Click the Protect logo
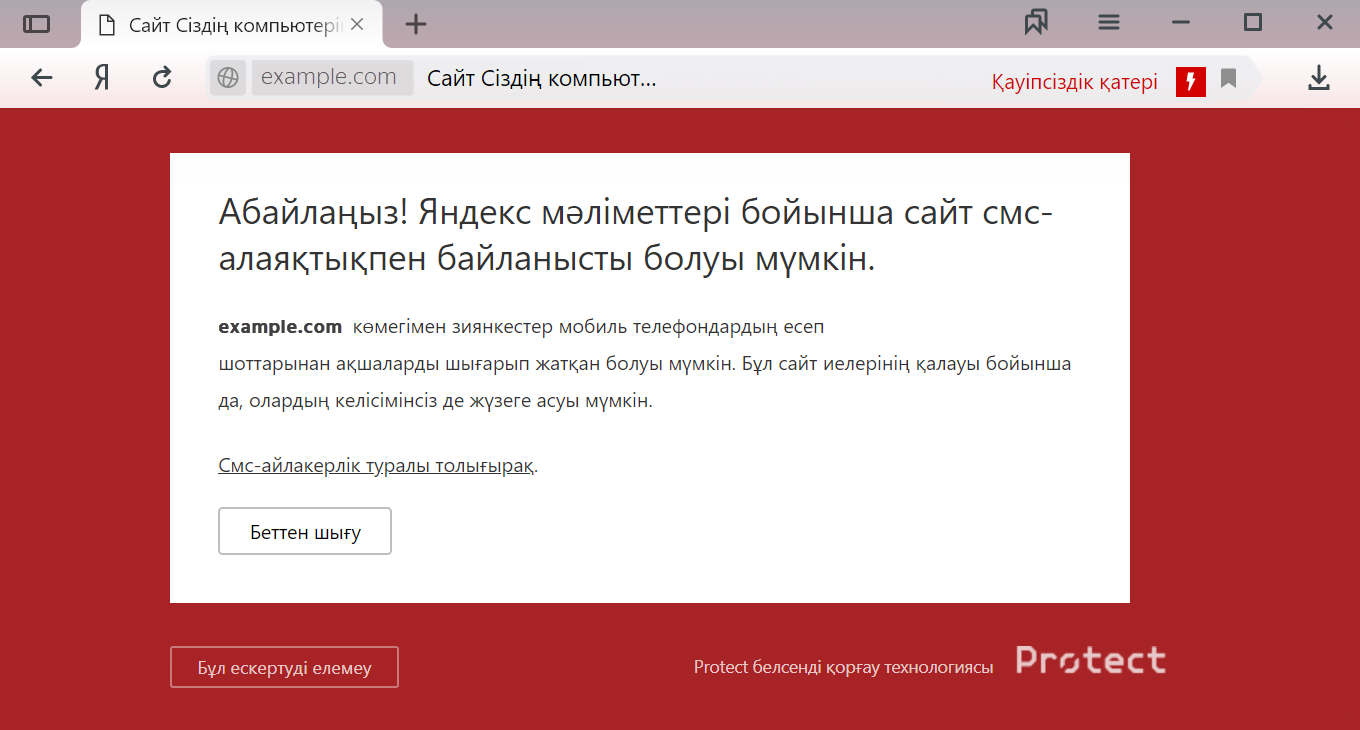 [1091, 660]
